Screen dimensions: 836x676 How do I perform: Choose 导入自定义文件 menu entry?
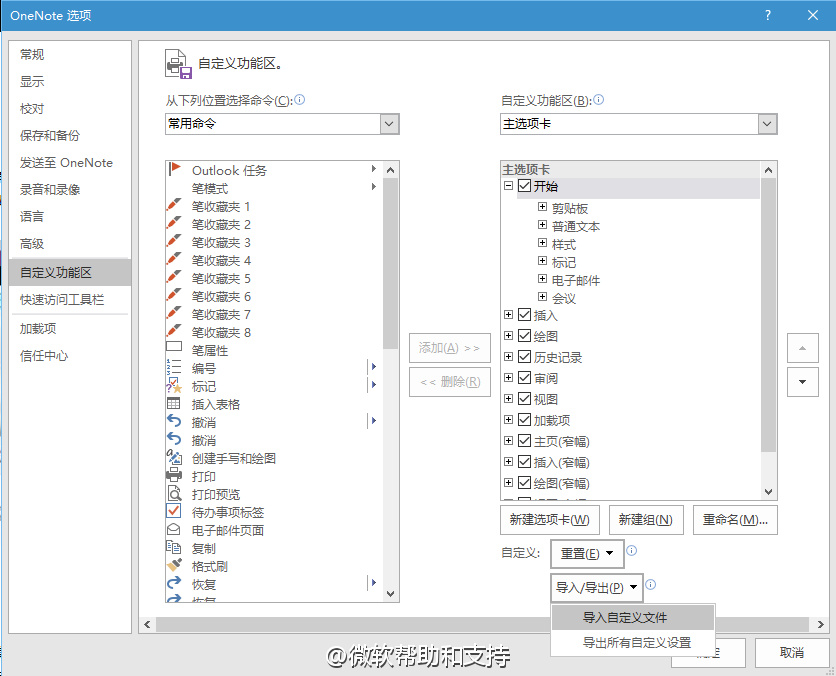coord(633,617)
